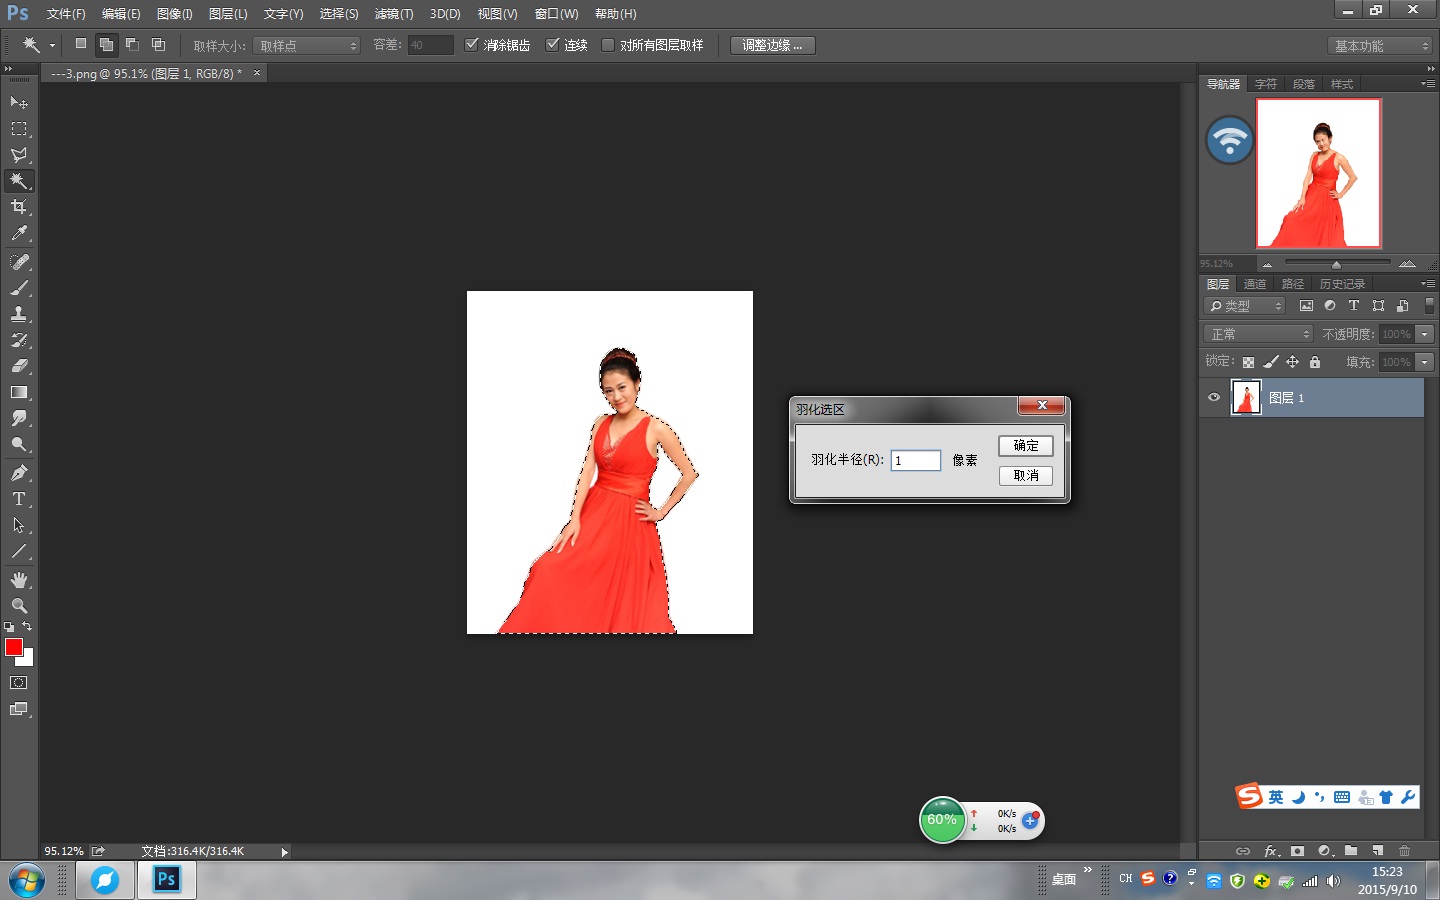Select the Clone Stamp tool
Viewport: 1440px width, 900px height.
(x=19, y=314)
